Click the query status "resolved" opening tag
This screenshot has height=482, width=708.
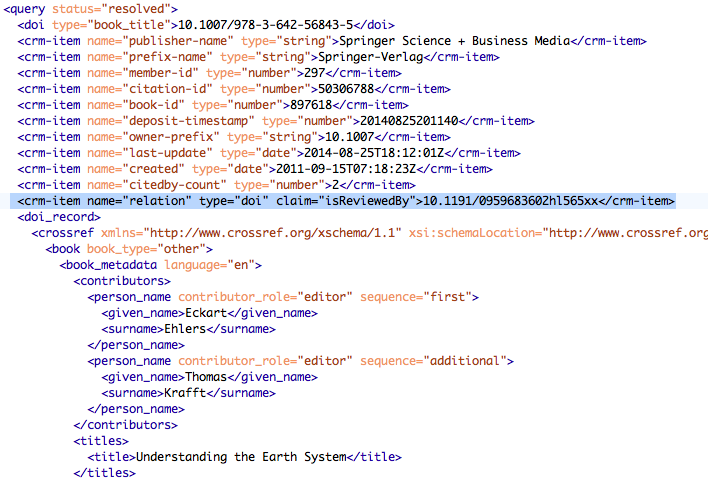73,8
